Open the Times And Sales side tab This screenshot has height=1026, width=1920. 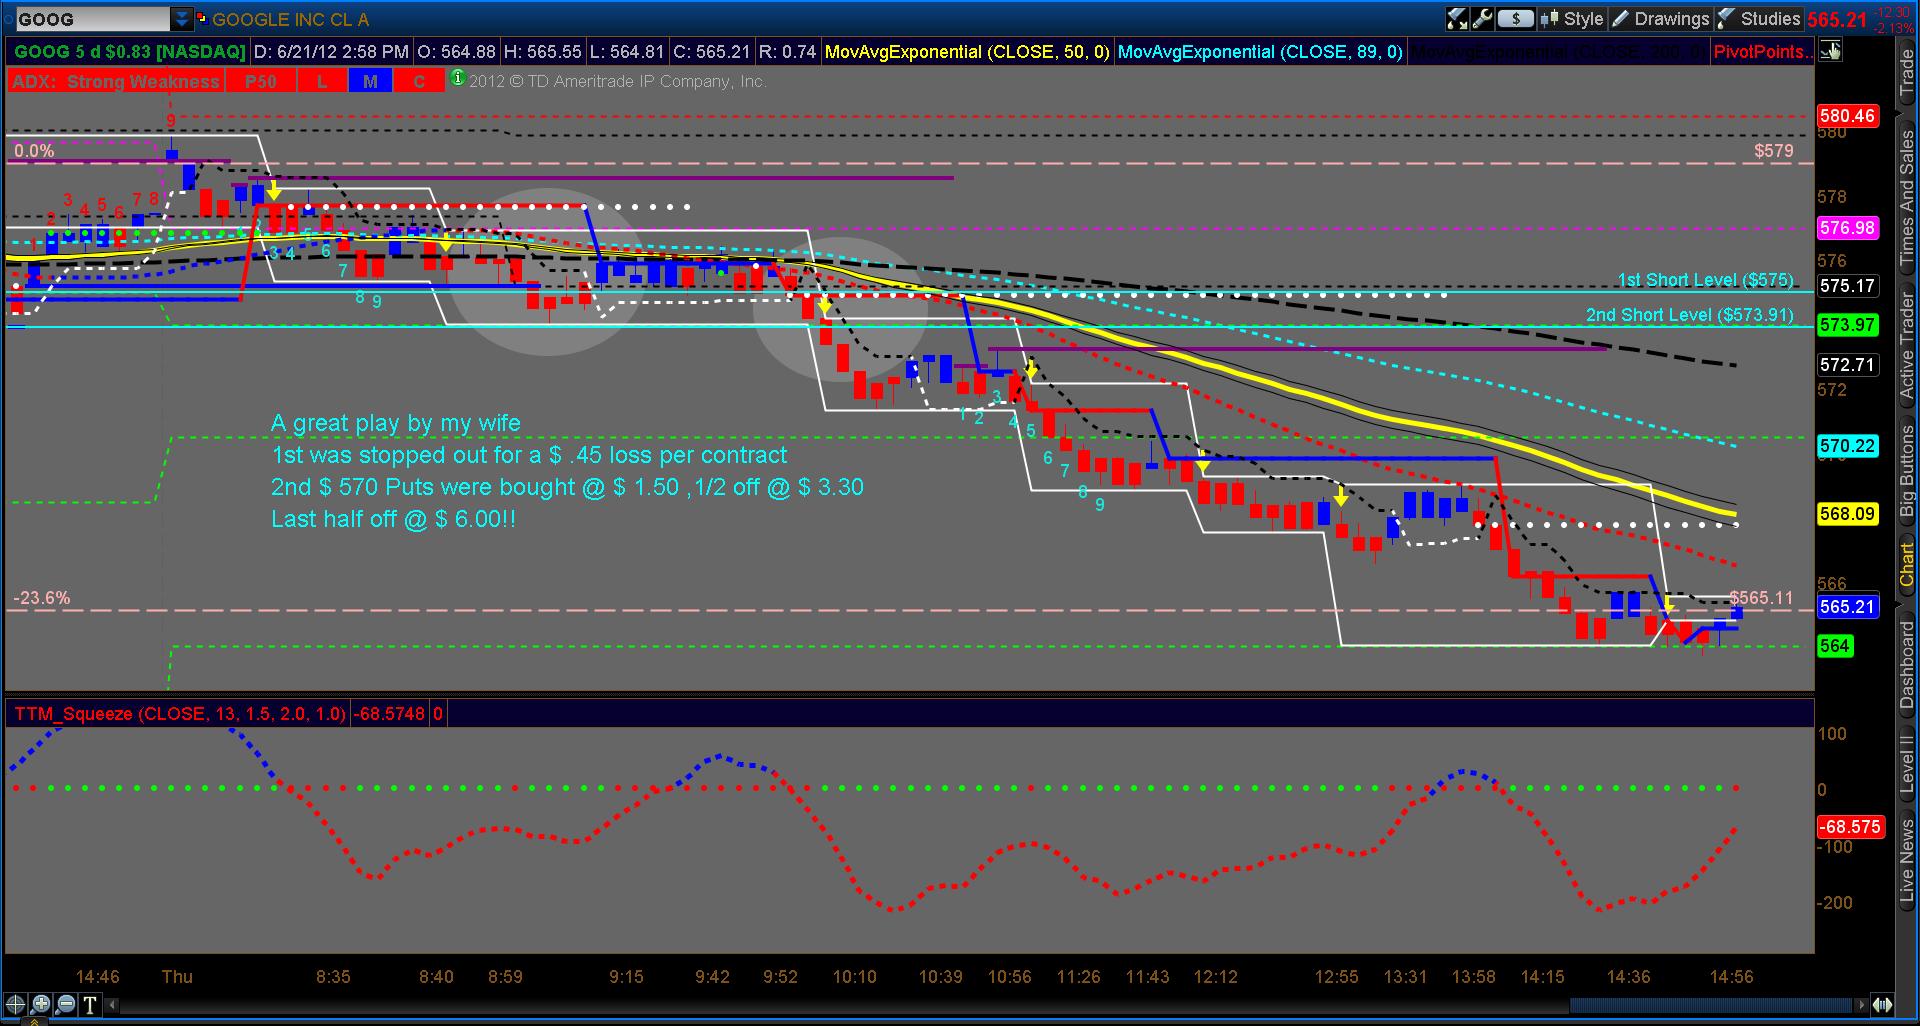coord(1907,197)
